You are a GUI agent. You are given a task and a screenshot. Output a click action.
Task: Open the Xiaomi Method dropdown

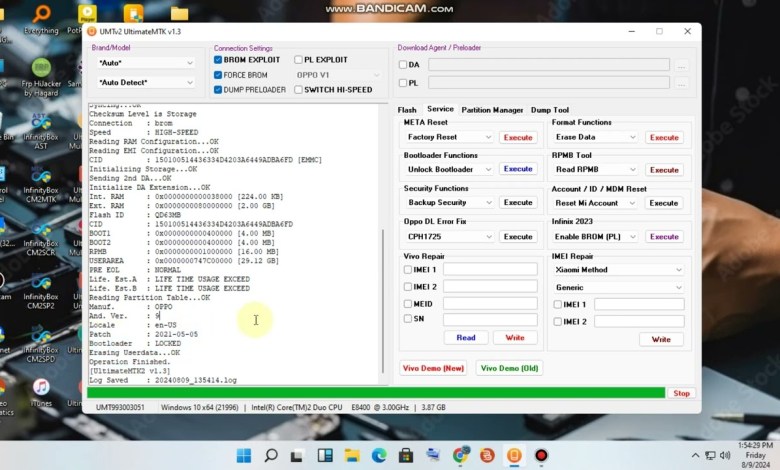[x=618, y=270]
